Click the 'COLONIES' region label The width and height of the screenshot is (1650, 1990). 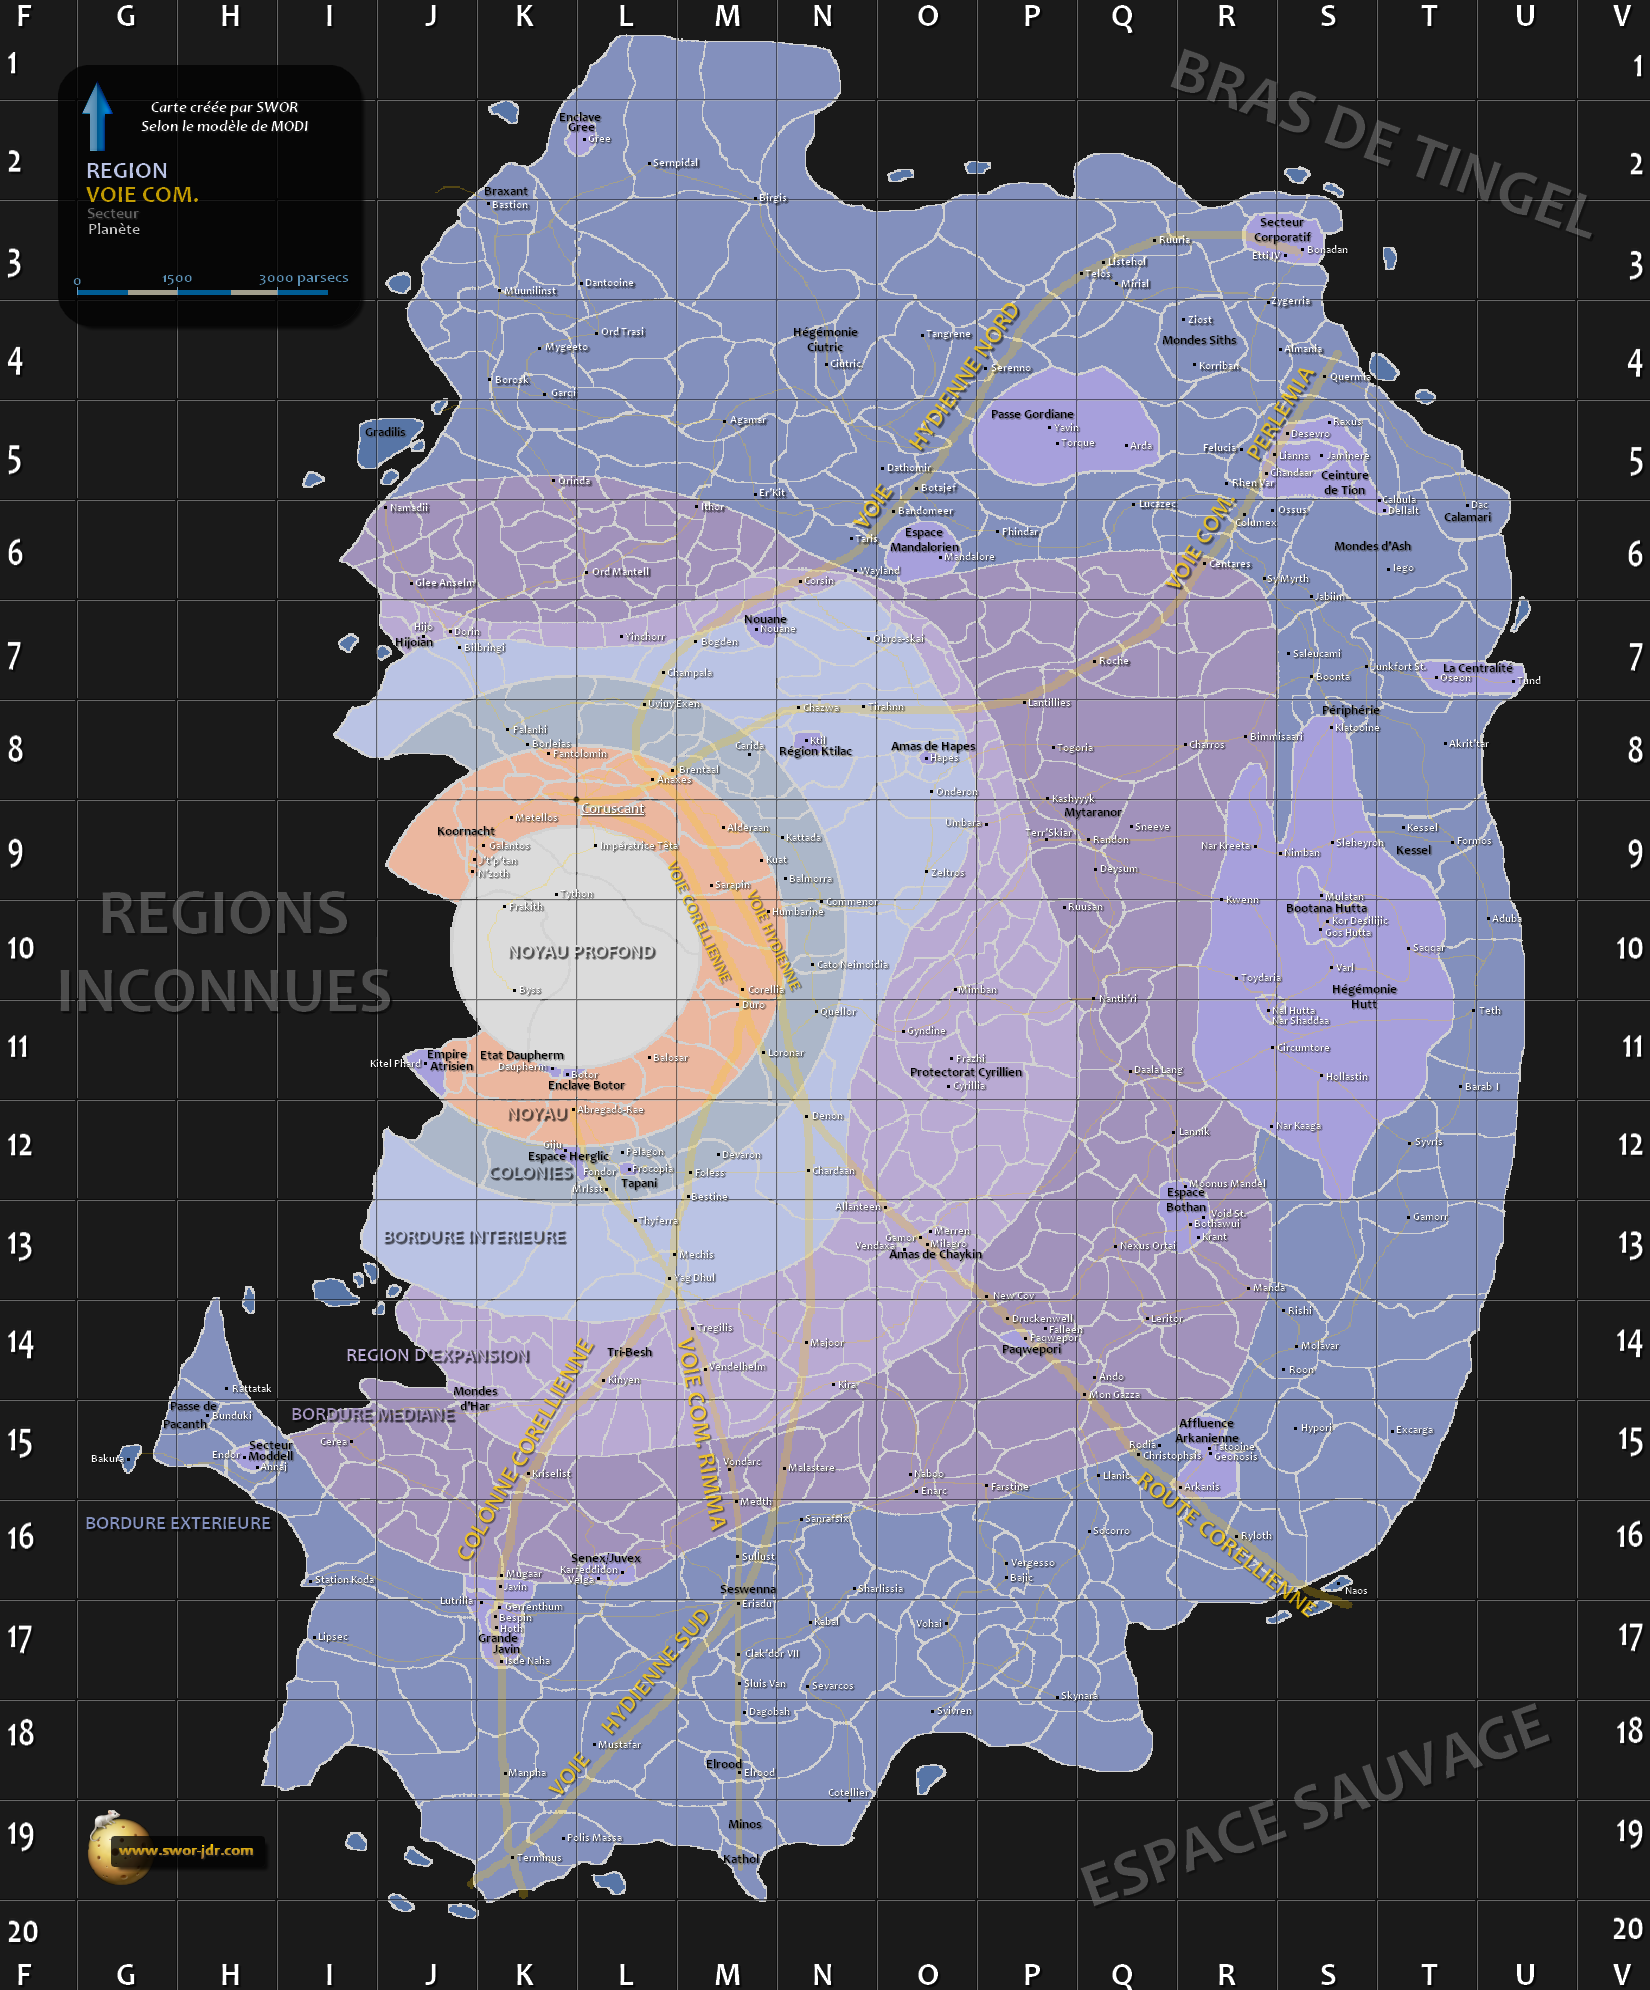[531, 1173]
